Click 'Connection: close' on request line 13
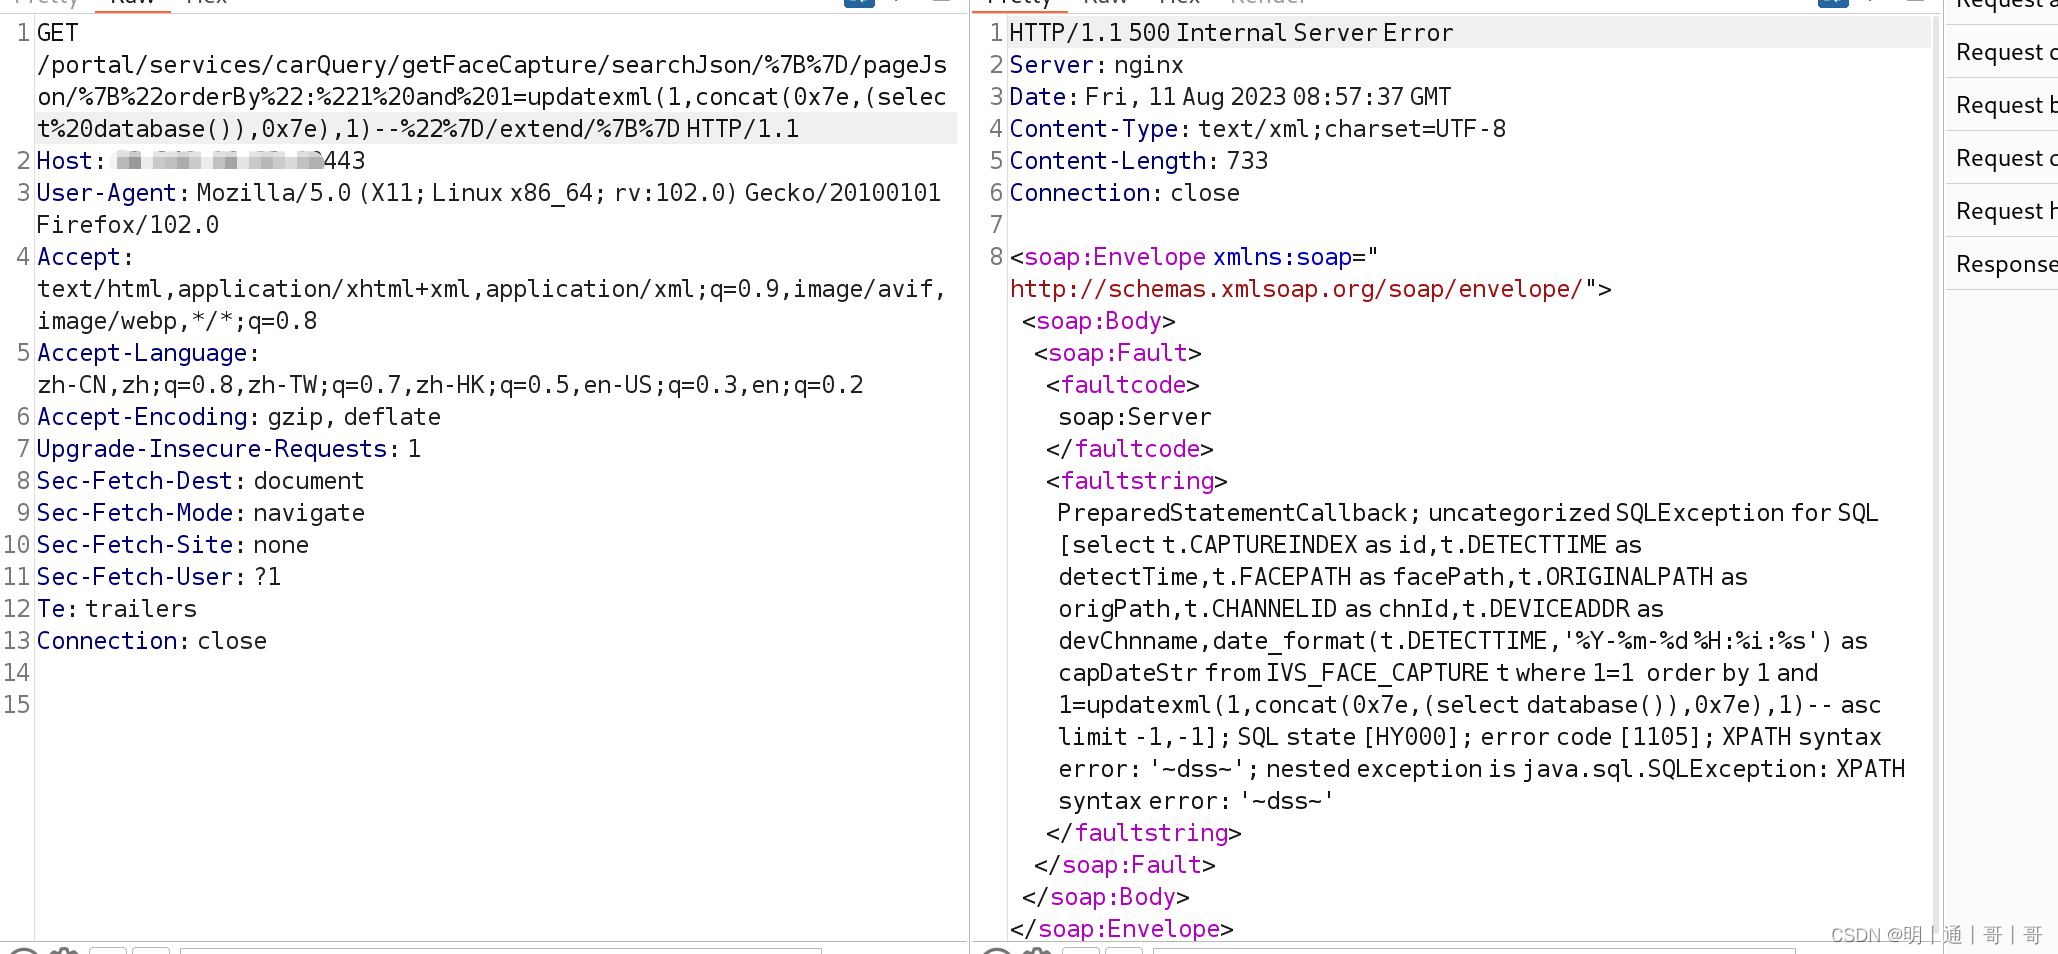Image resolution: width=2058 pixels, height=954 pixels. coord(152,641)
